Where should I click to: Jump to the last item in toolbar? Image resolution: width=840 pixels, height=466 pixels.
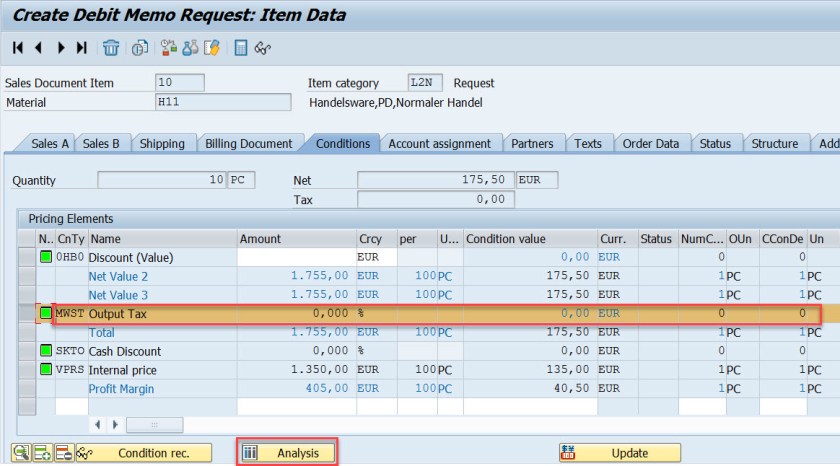(82, 47)
